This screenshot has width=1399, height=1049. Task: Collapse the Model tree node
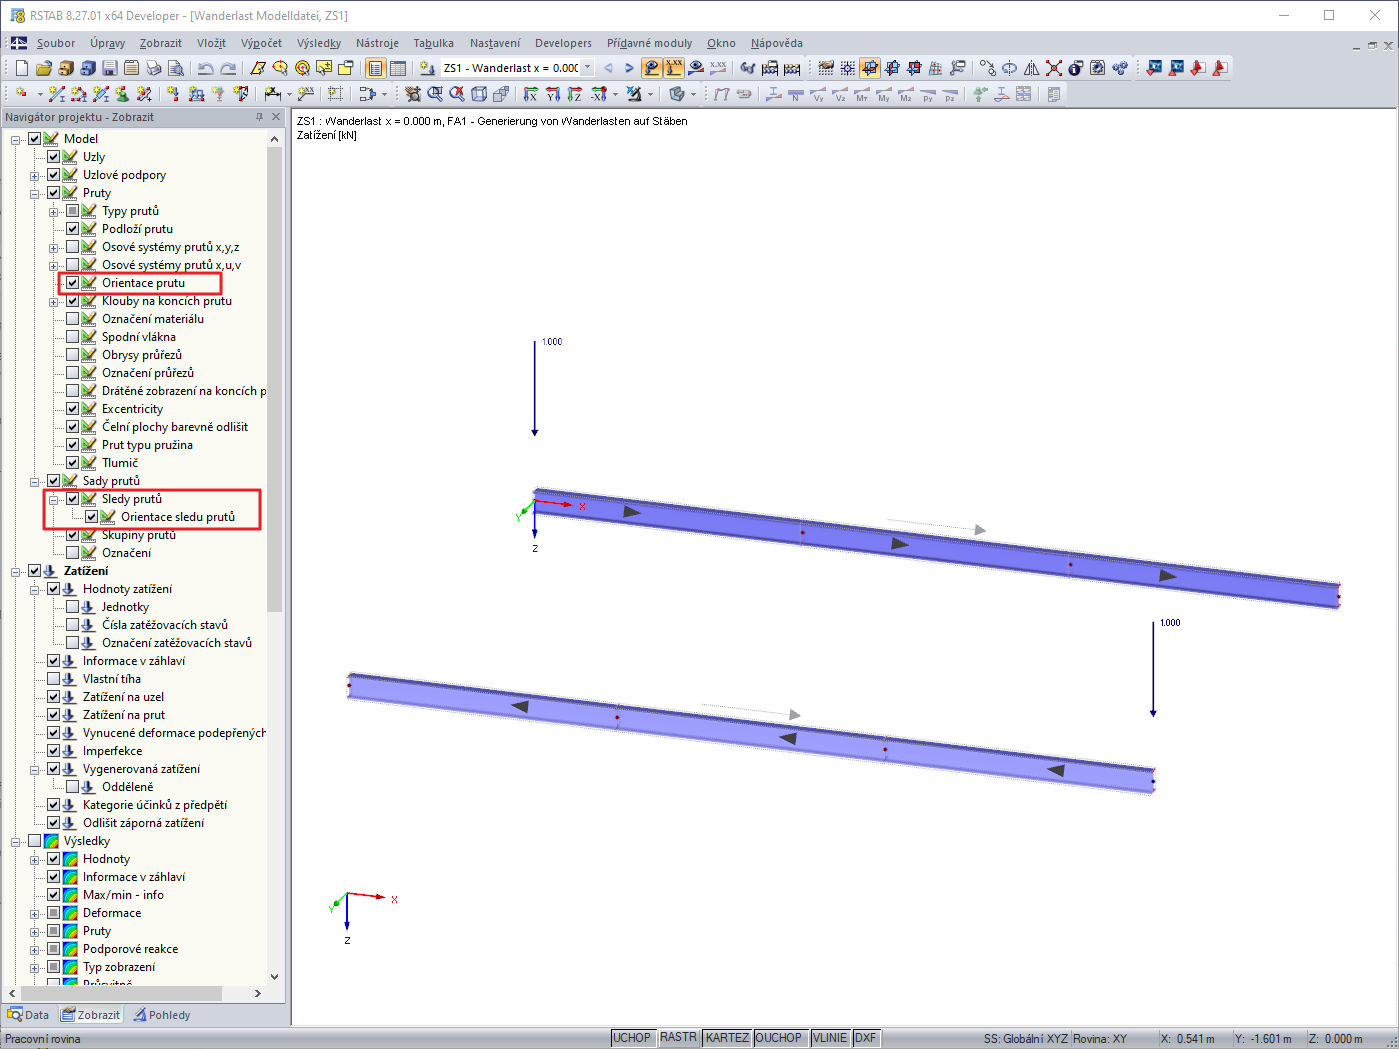pyautogui.click(x=16, y=139)
